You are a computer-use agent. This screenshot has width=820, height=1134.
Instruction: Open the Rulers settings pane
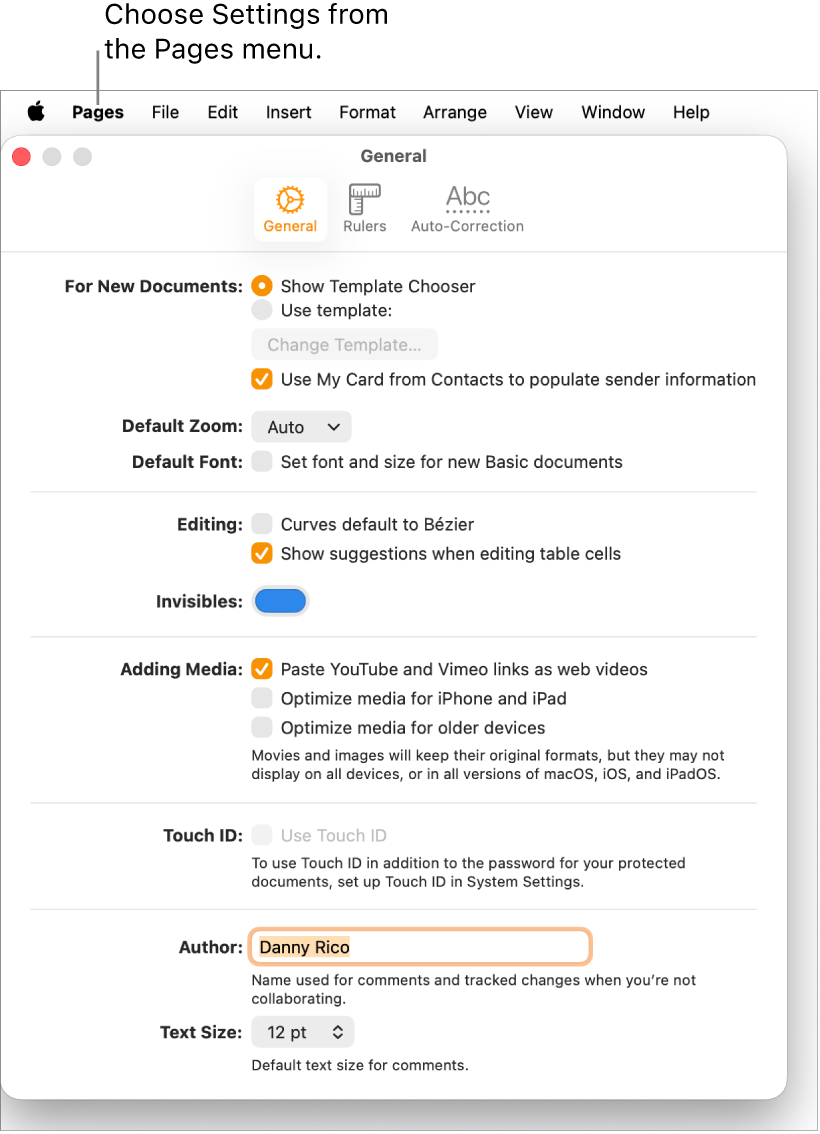coord(364,207)
